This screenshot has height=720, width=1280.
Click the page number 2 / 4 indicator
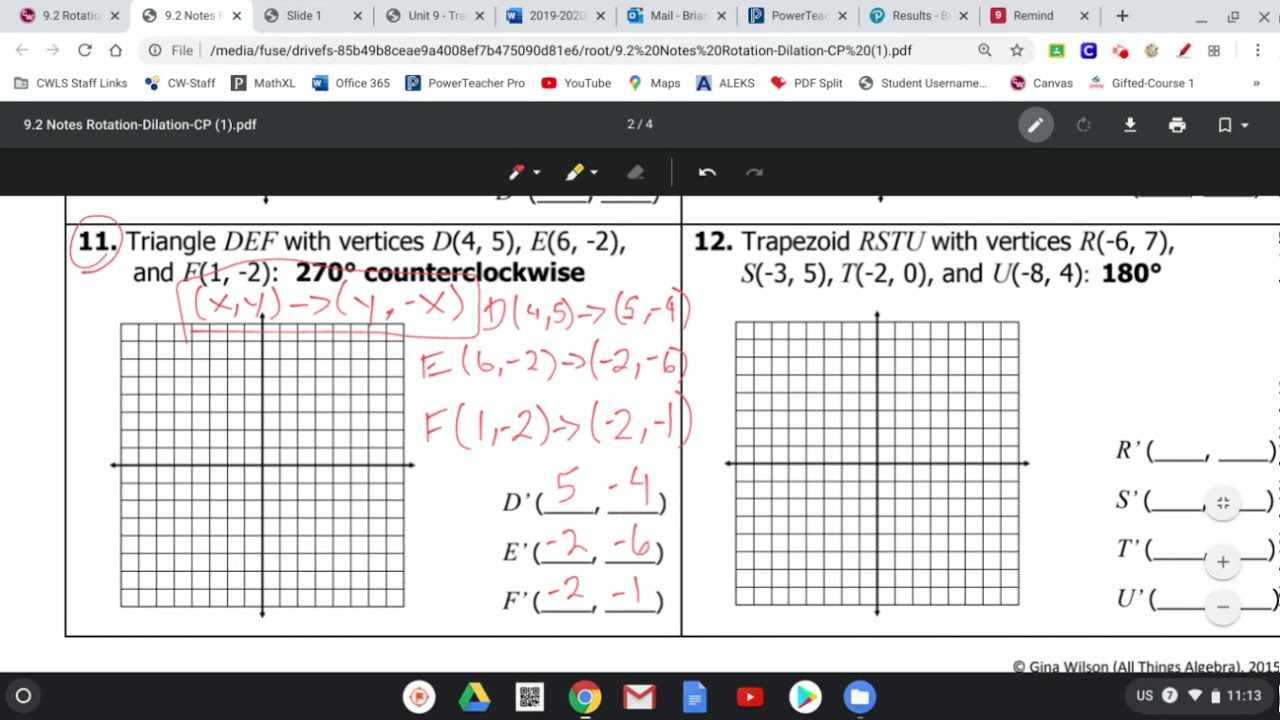pyautogui.click(x=640, y=124)
